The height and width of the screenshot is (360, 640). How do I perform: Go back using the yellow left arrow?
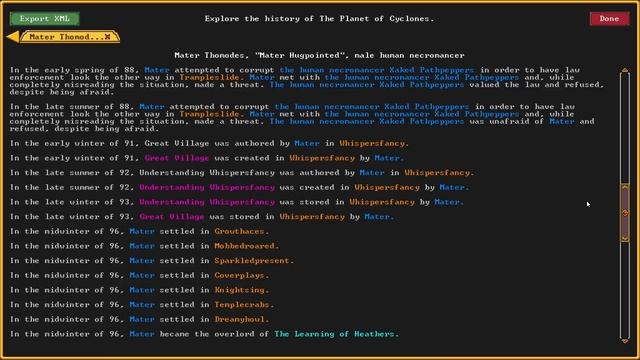(x=12, y=37)
